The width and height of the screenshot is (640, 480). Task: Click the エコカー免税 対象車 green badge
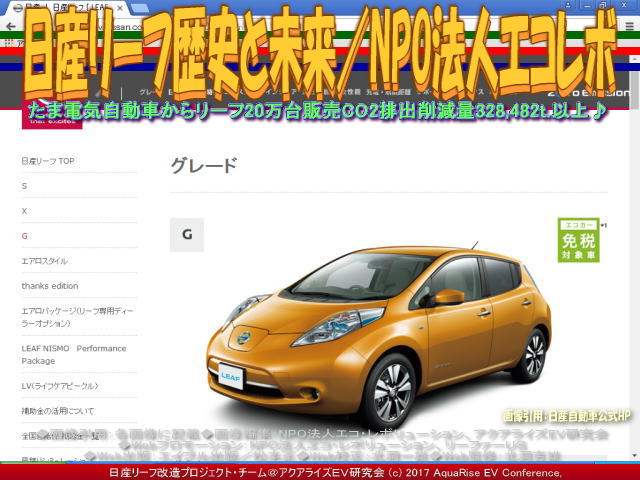coord(578,240)
